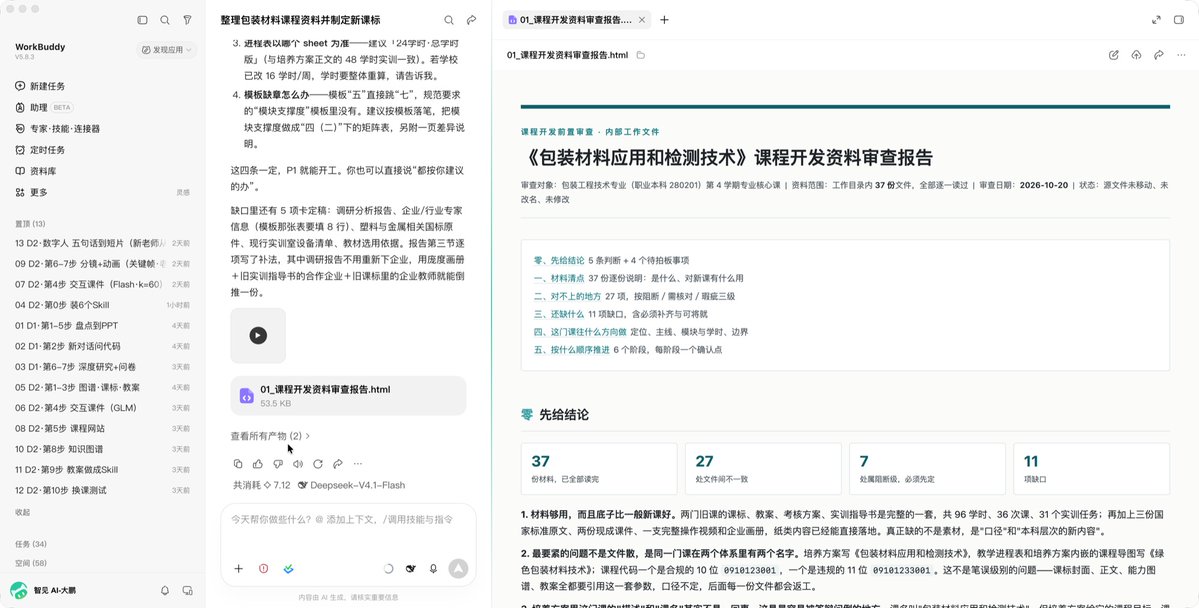The image size is (1199, 608).
Task: Toggle the left sidebar panel icon
Action: 142,20
